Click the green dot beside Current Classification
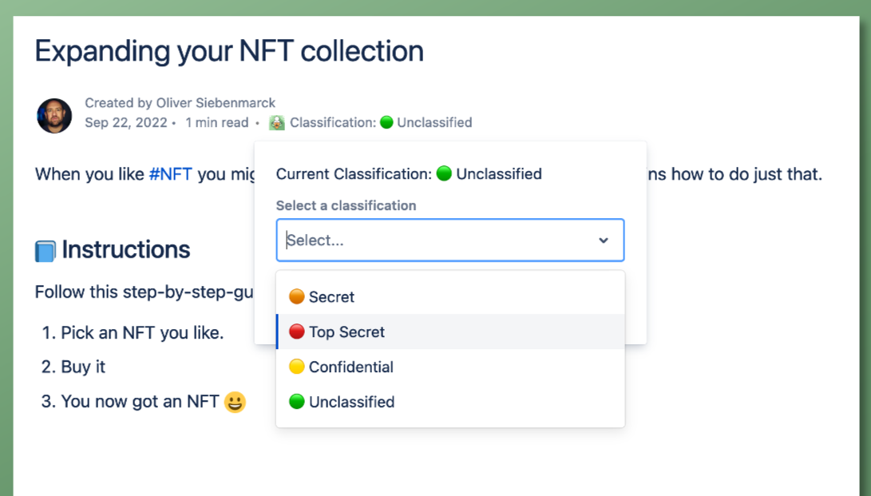 tap(444, 174)
